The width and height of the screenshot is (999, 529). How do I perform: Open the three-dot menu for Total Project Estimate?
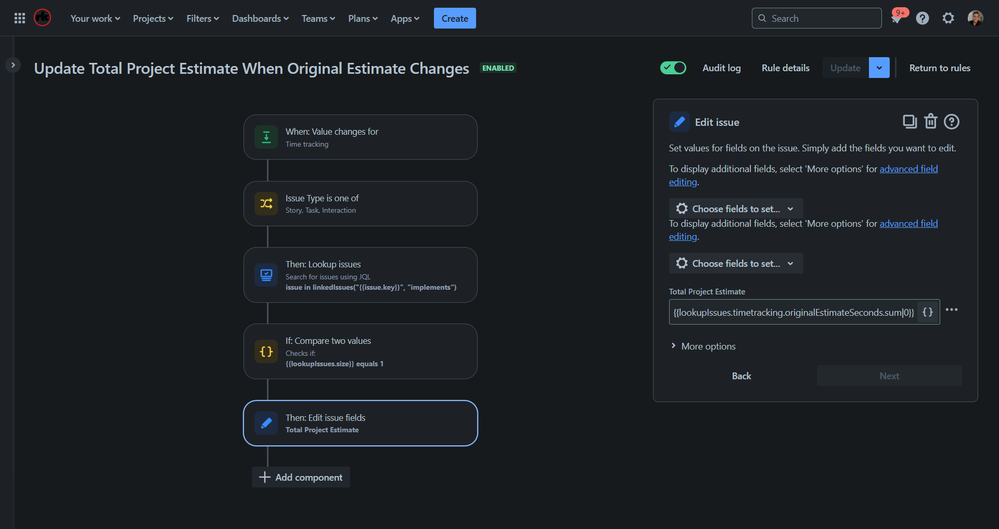click(951, 310)
